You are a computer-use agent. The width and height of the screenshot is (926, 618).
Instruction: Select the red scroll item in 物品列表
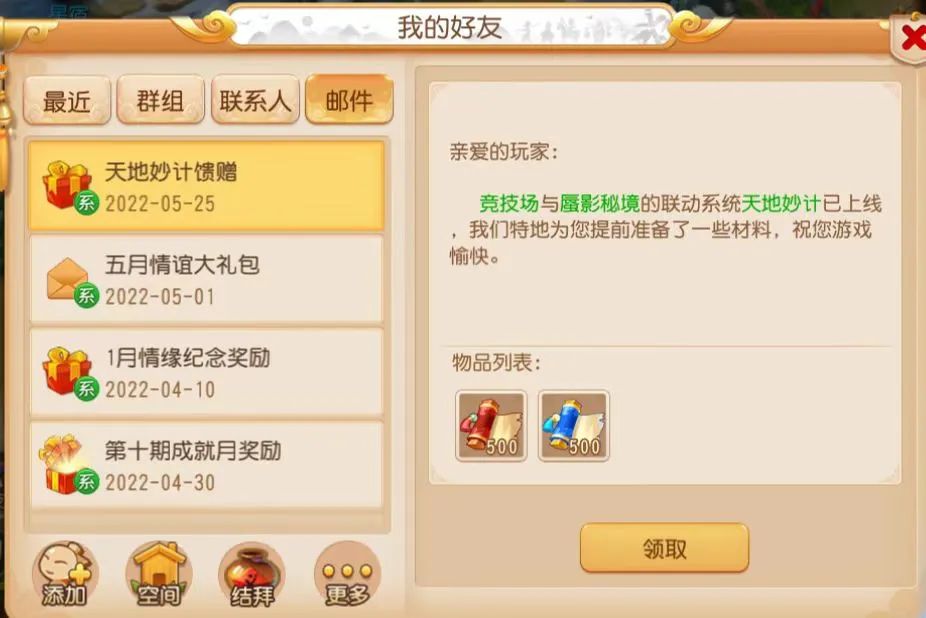[x=491, y=426]
